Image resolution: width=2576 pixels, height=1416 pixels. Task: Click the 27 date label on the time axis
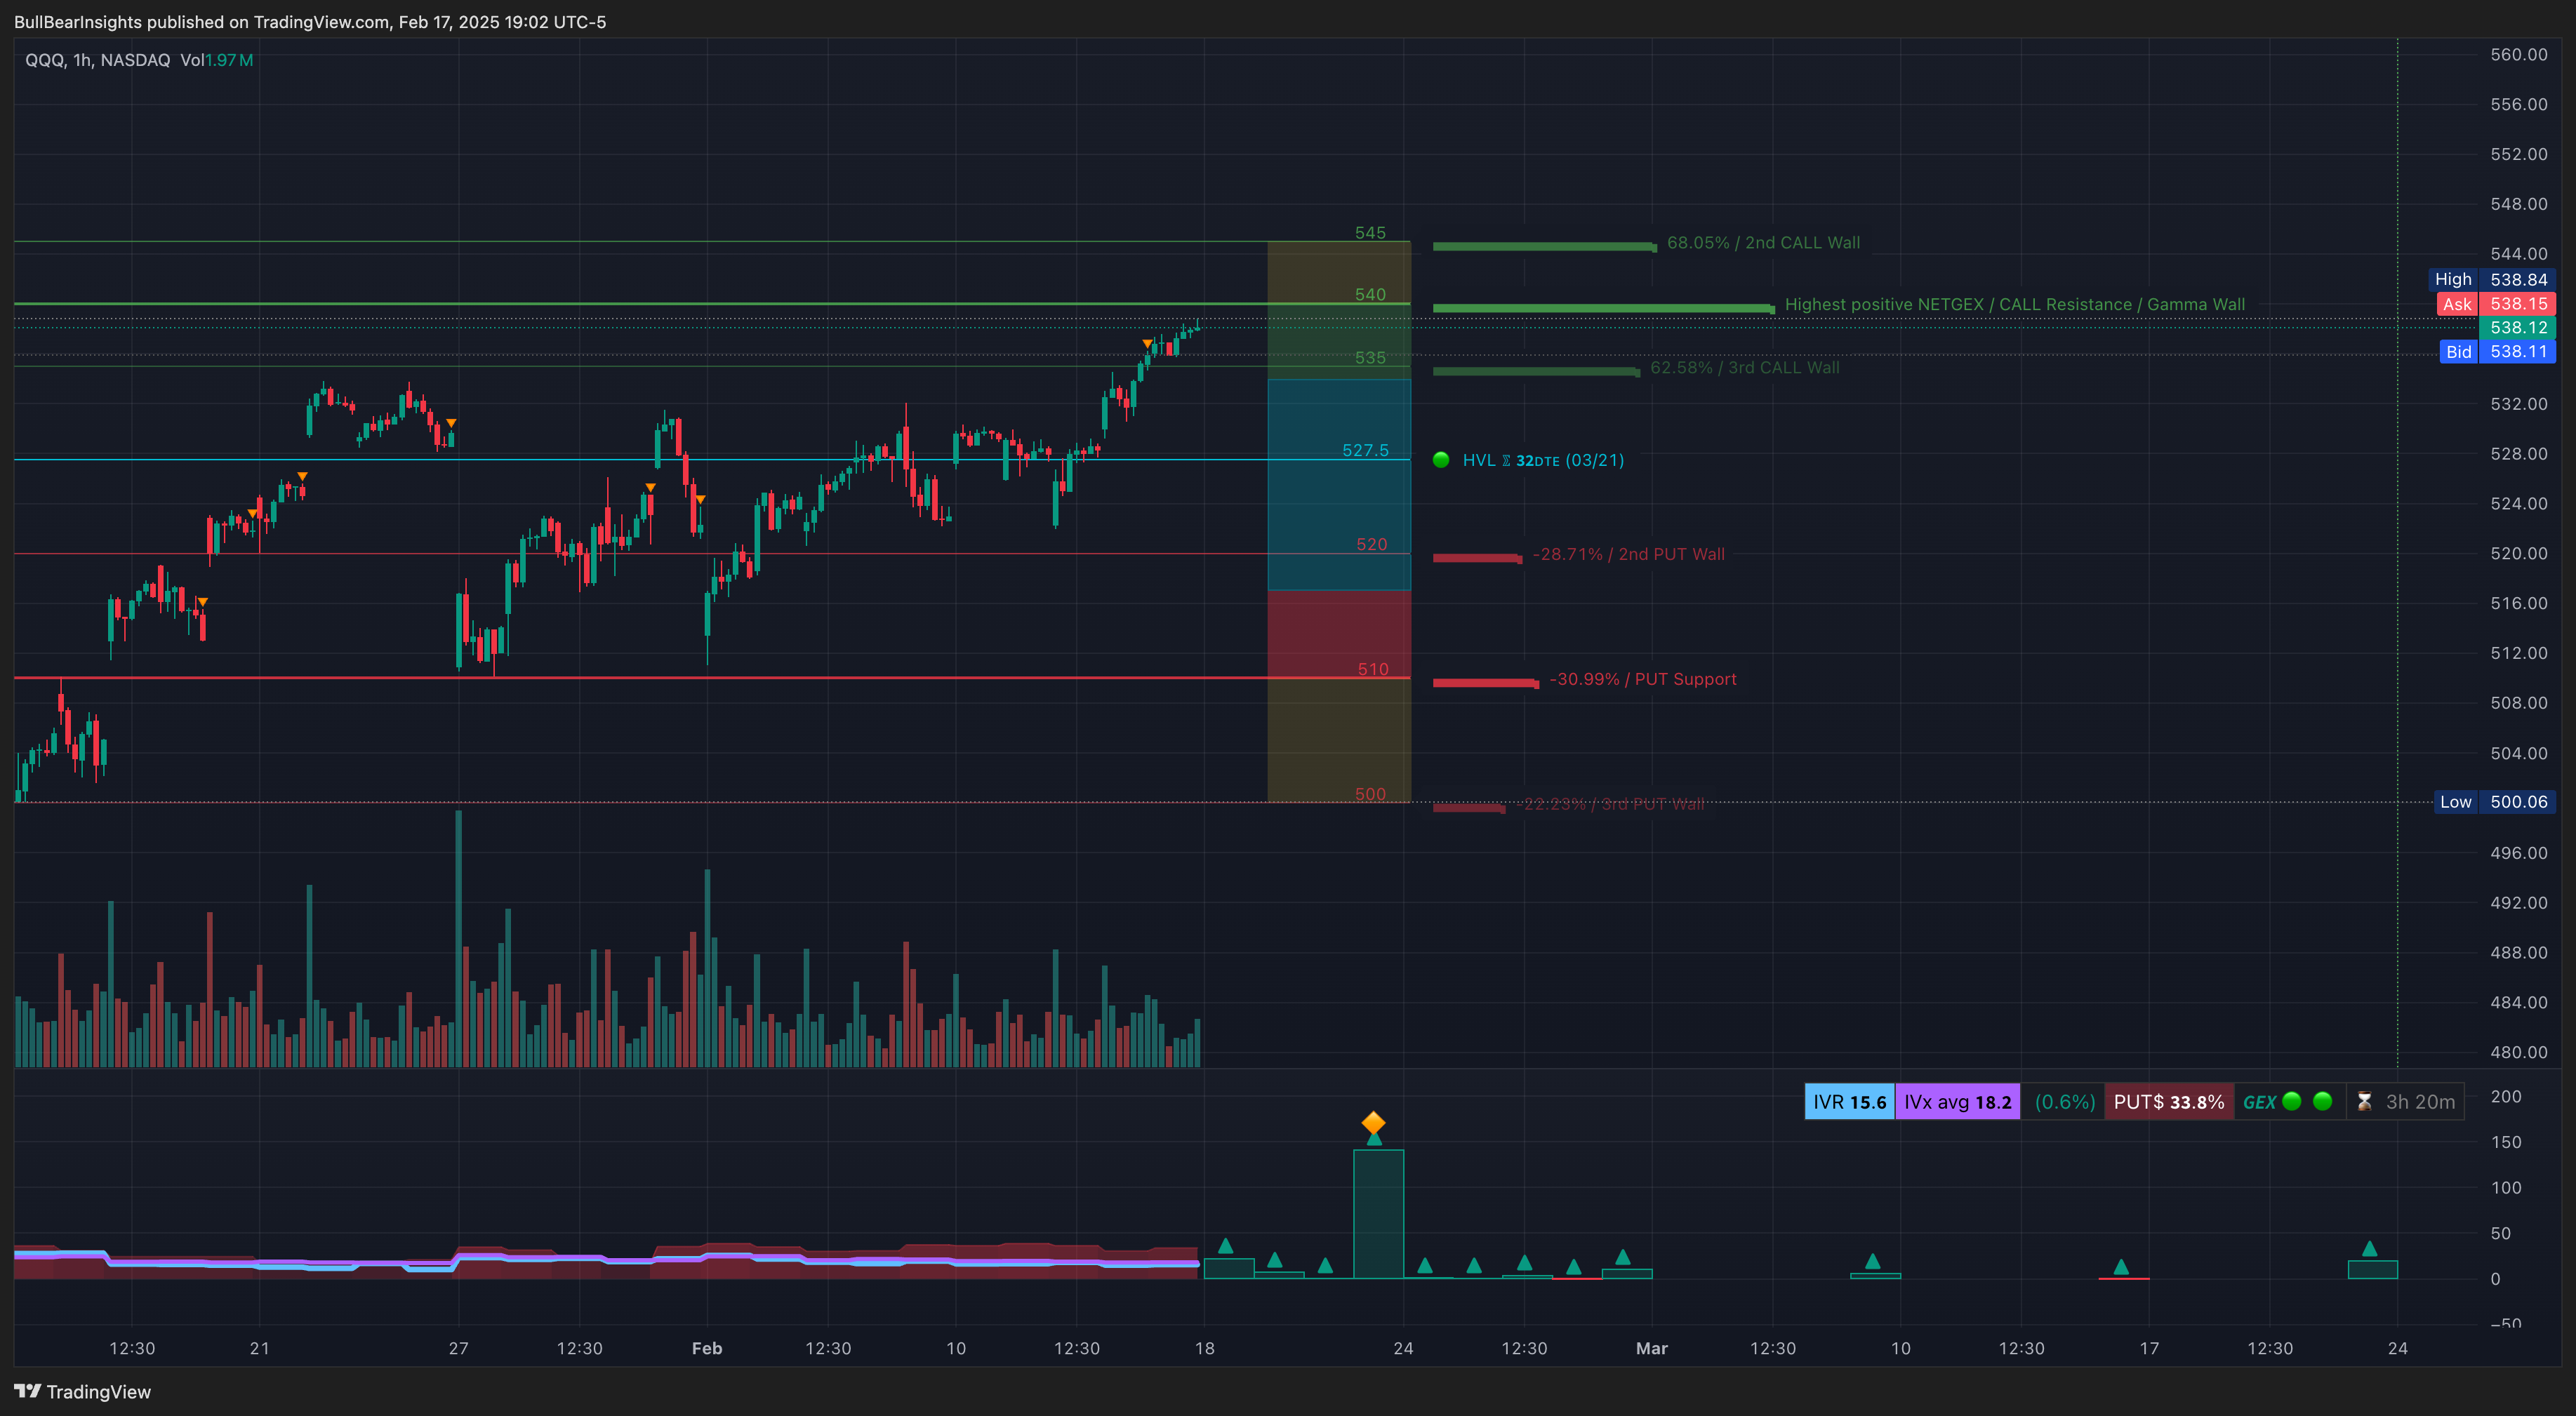[x=458, y=1348]
